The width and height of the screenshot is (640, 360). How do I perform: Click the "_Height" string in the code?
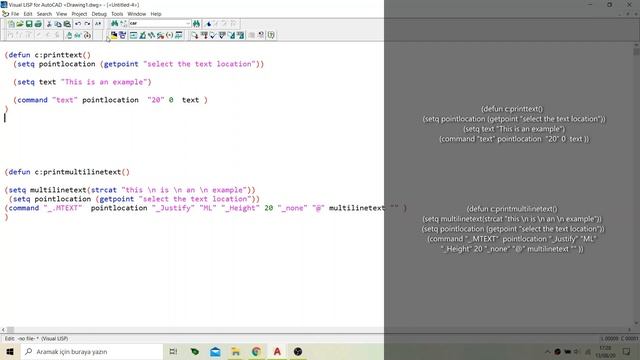pos(240,208)
